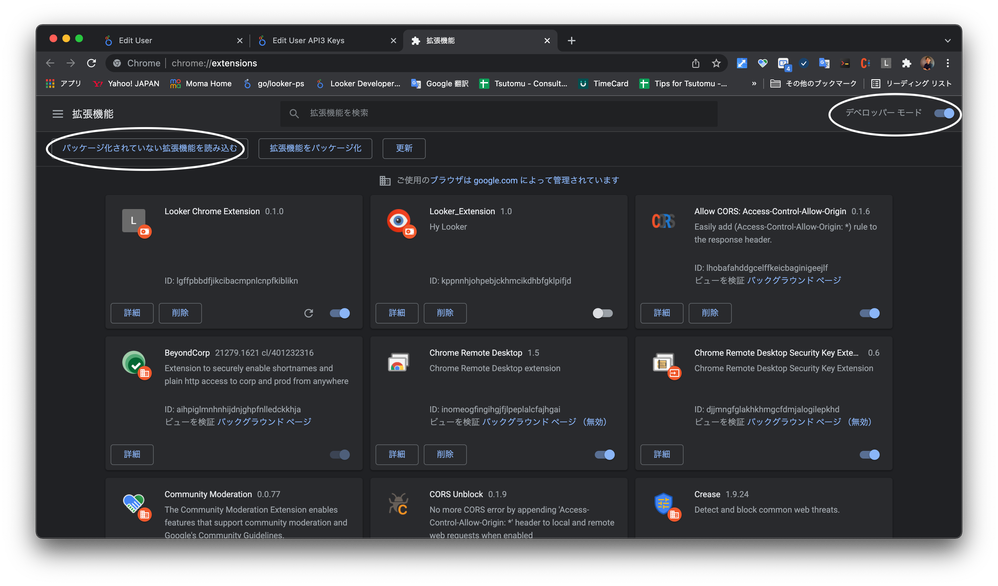
Task: Switch to the Edit User tab
Action: coord(173,40)
